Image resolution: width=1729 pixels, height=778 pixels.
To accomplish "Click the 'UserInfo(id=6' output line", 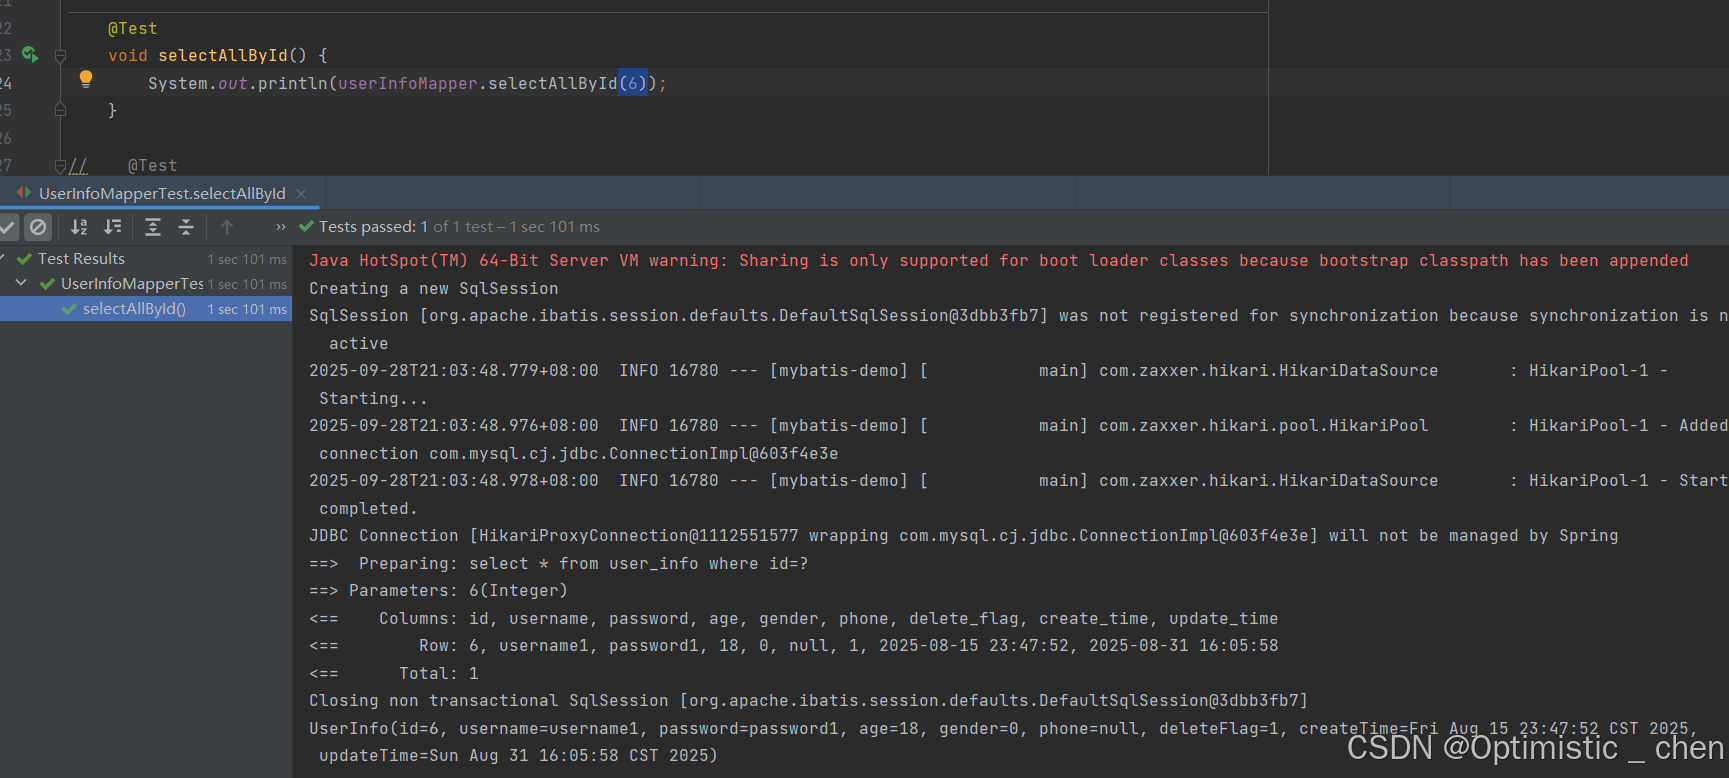I will (1004, 729).
